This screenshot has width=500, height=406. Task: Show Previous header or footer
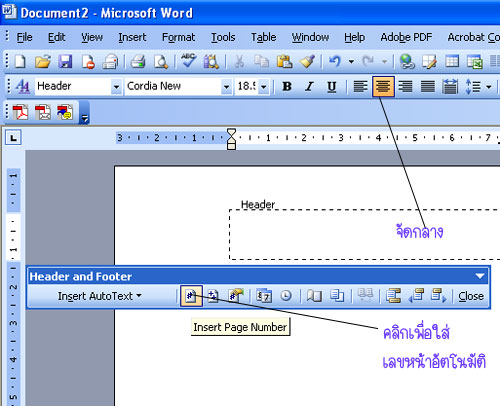[x=416, y=296]
